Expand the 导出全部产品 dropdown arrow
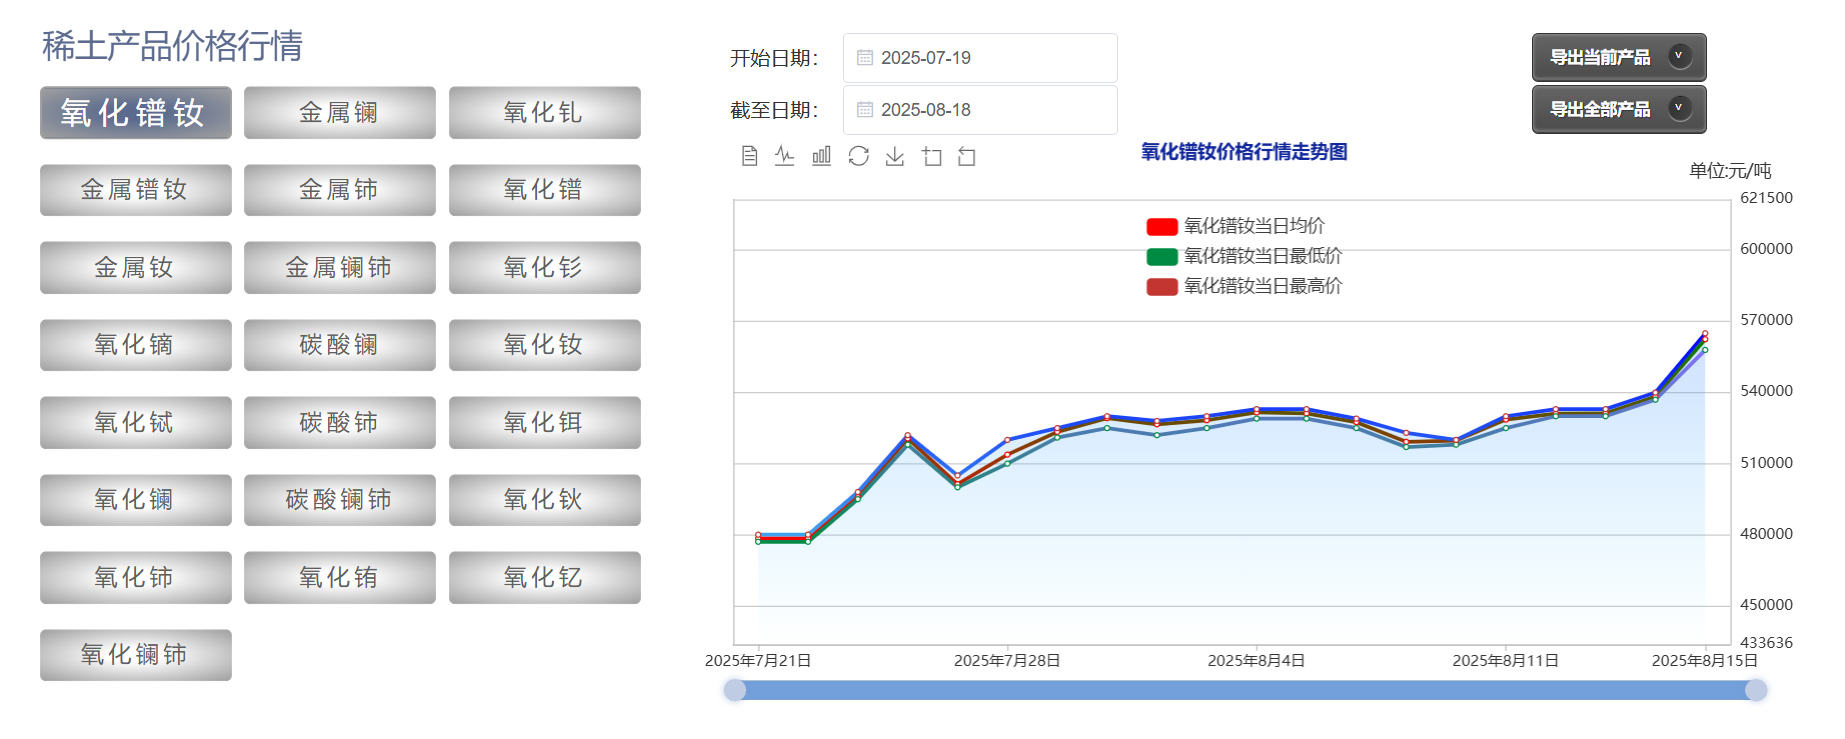The width and height of the screenshot is (1845, 739). 1679,109
